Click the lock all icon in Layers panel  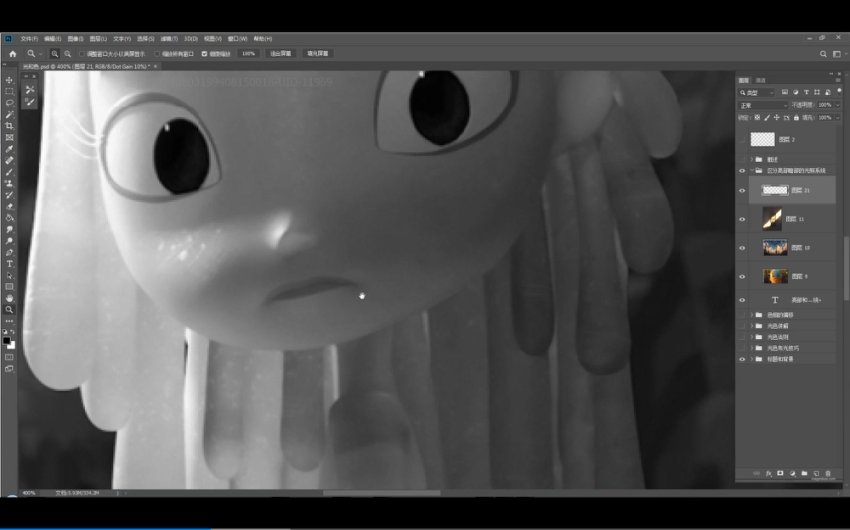(796, 117)
